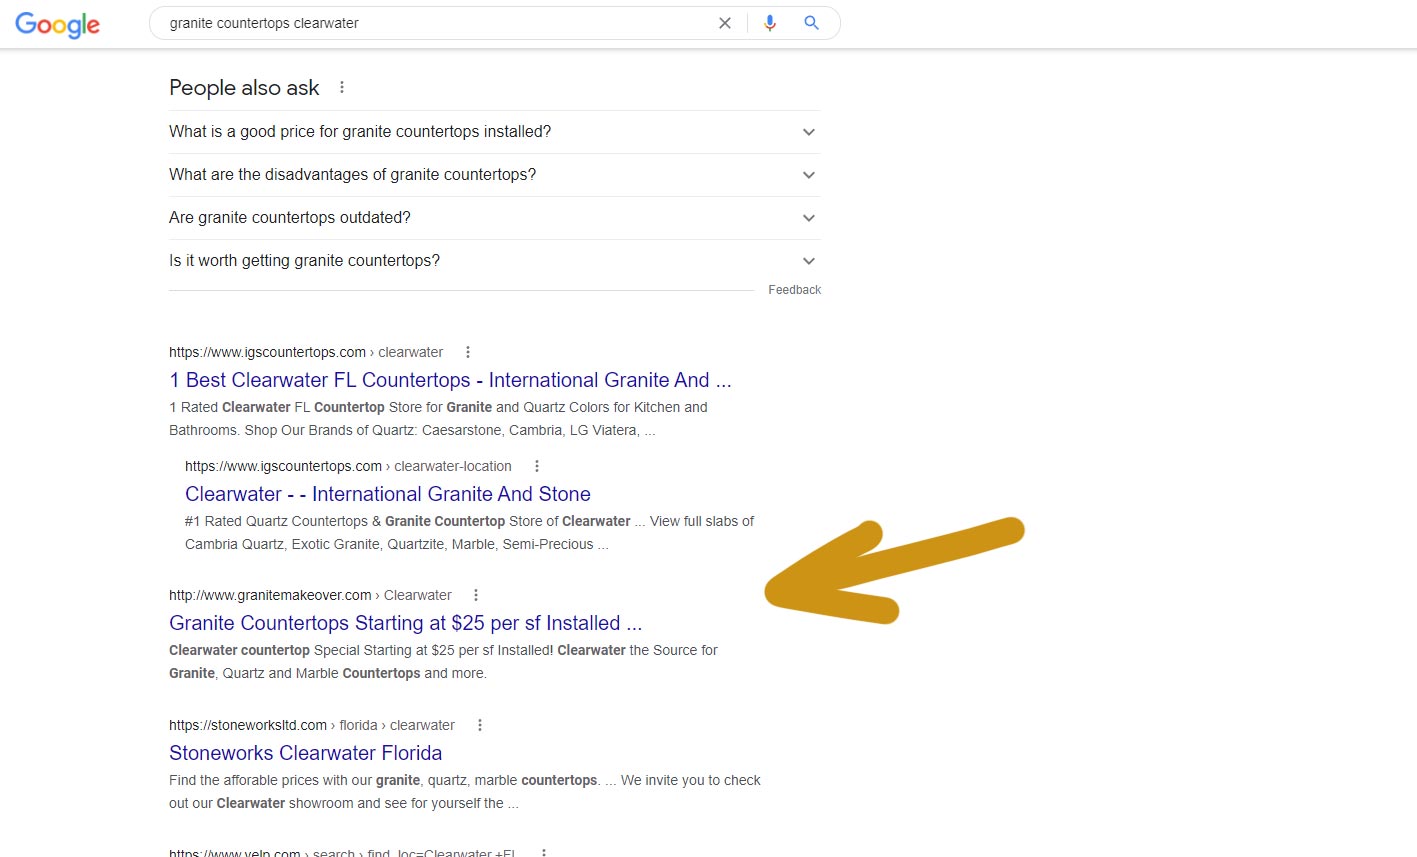
Task: Open 'Clearwater - - International Granite And Stone' link
Action: 388,494
